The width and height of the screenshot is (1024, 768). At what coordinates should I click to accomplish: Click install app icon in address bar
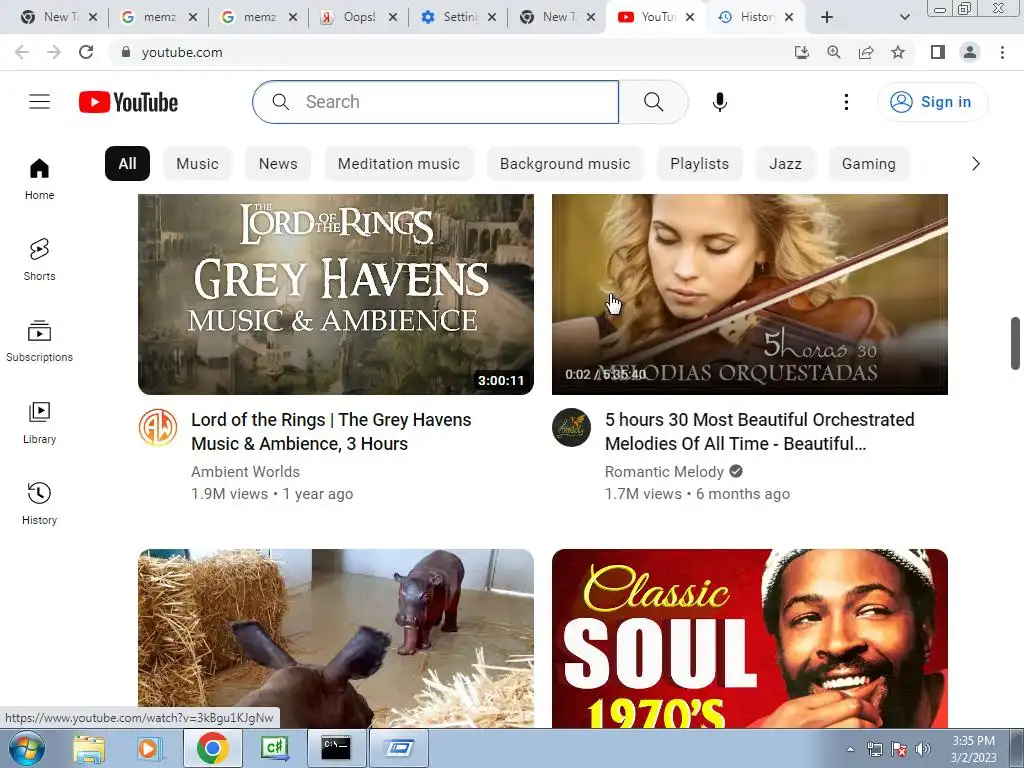pos(801,52)
